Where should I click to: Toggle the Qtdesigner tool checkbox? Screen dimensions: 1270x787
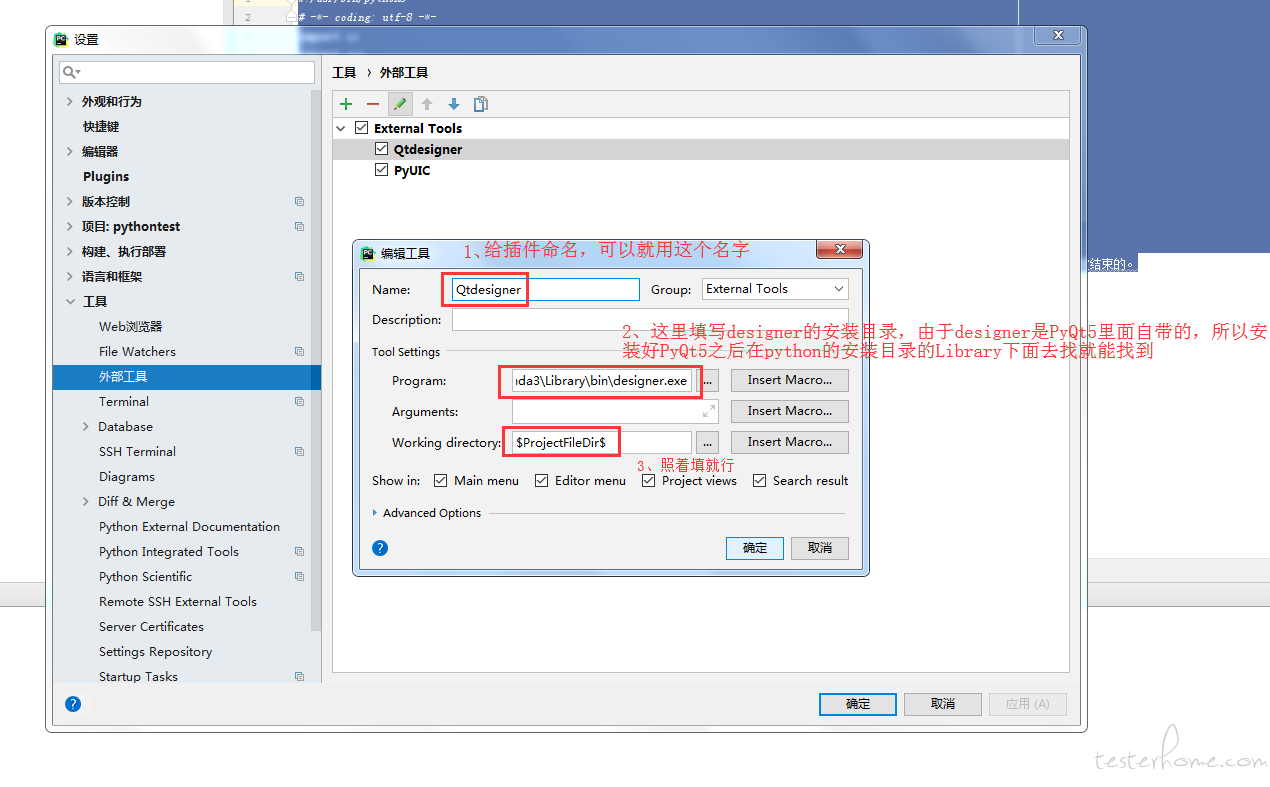[x=381, y=149]
